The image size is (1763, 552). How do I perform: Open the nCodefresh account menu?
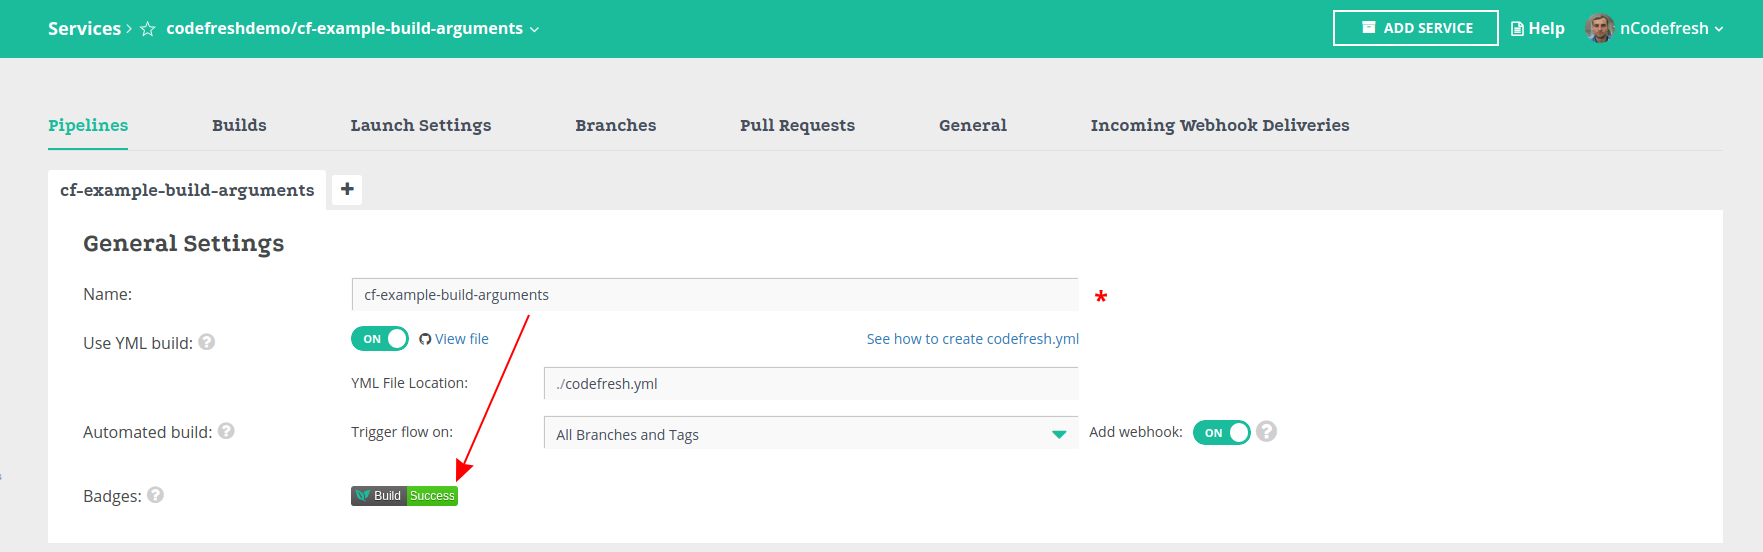pyautogui.click(x=1671, y=29)
